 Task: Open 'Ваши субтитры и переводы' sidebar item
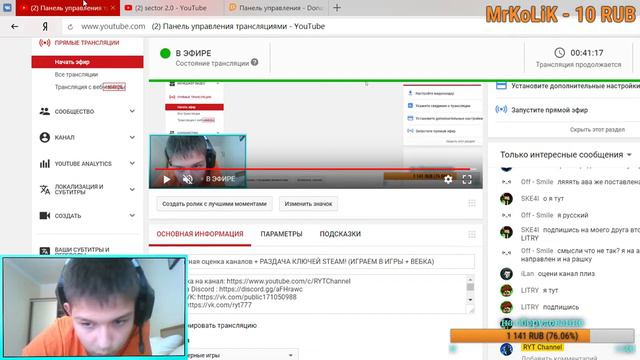tap(82, 251)
